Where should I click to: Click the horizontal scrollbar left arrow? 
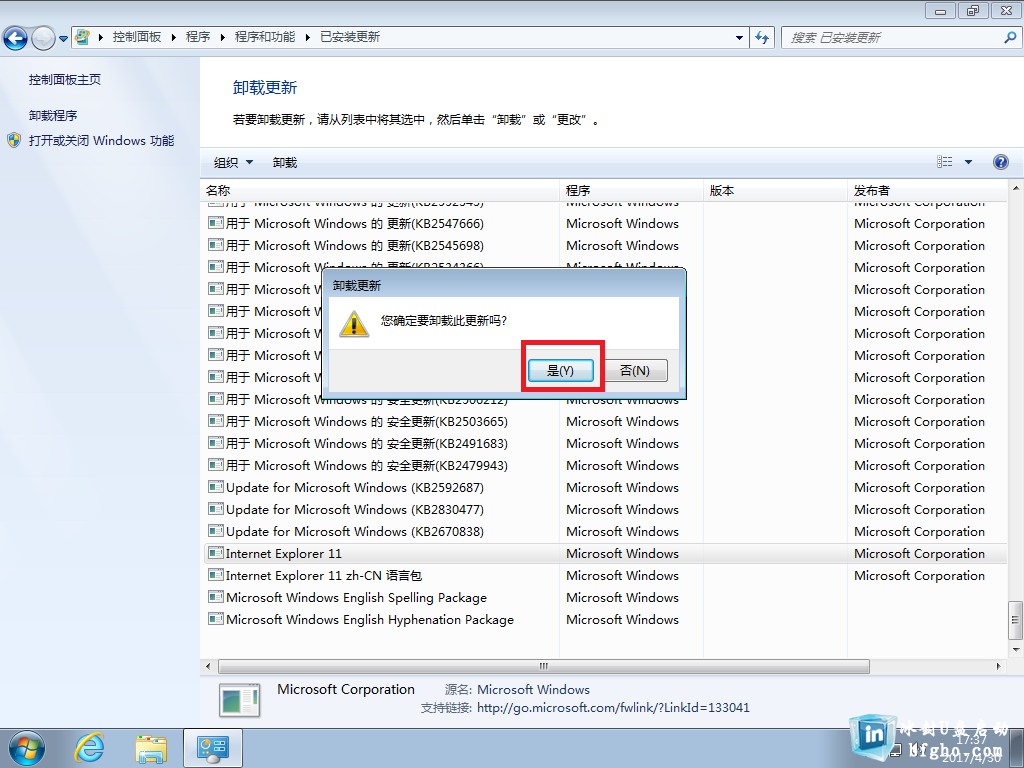point(208,666)
